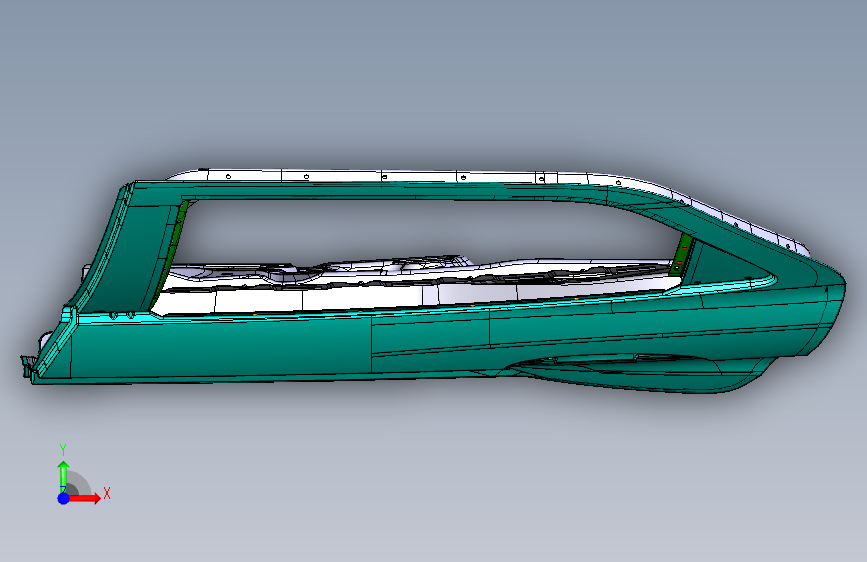This screenshot has height=562, width=867.
Task: Select the green bracket on the left pillar
Action: [174, 243]
